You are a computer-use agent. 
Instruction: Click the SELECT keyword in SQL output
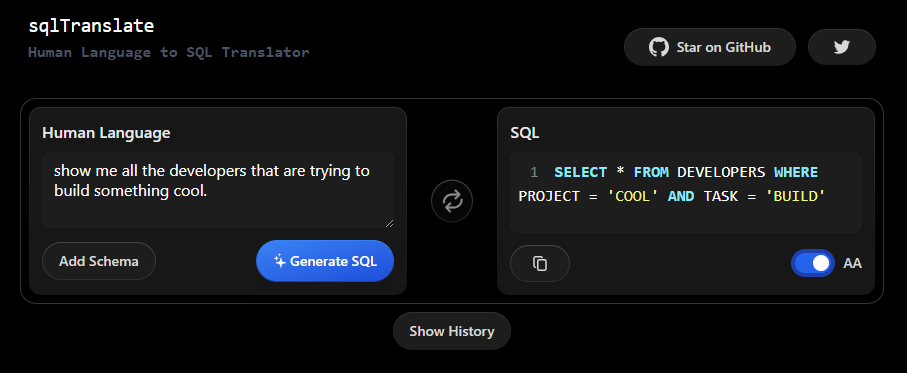pyautogui.click(x=580, y=172)
